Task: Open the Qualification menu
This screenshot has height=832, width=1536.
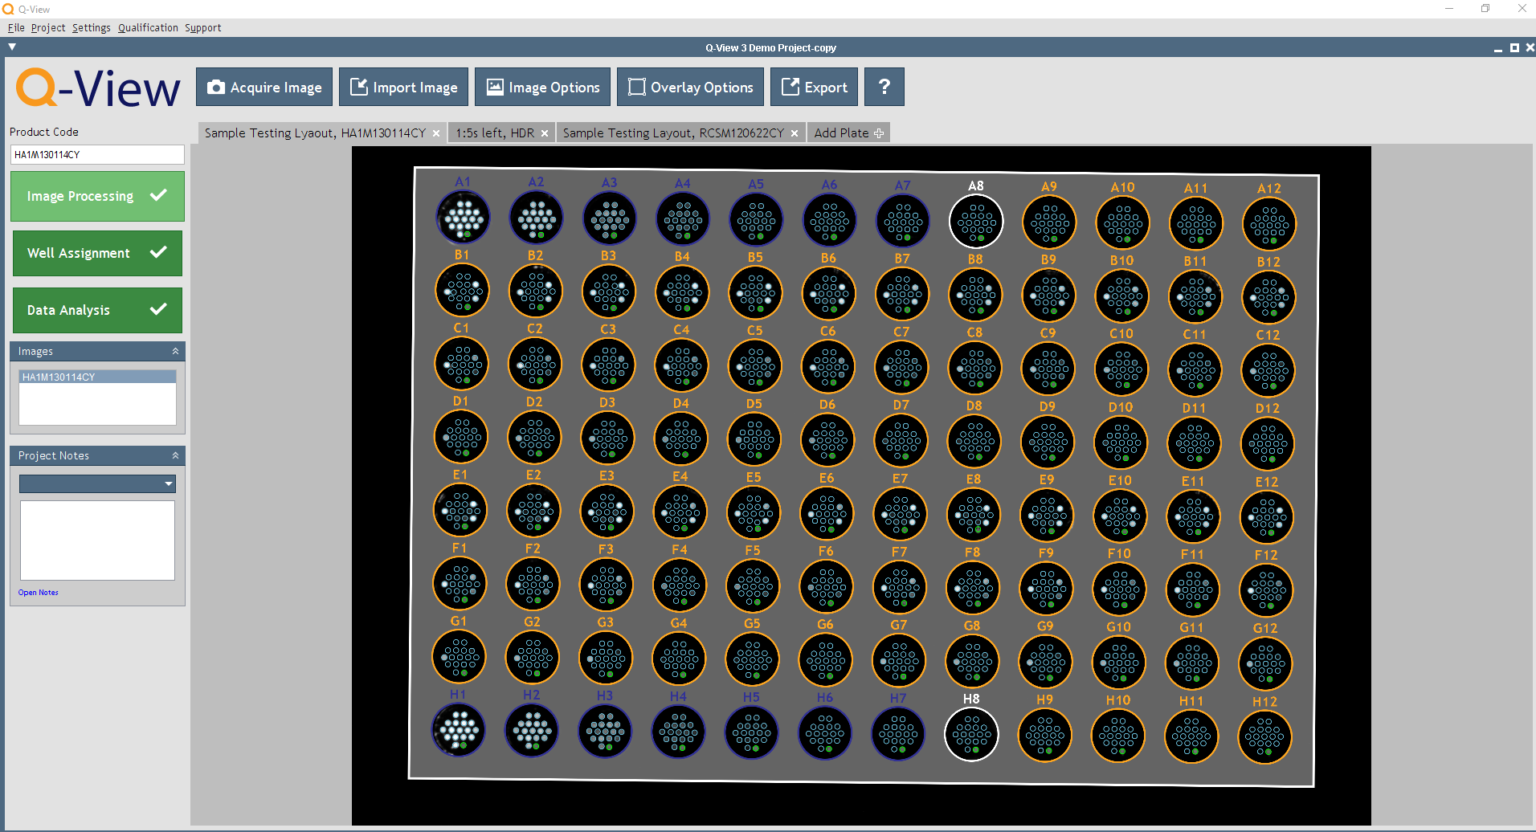Action: pos(148,28)
